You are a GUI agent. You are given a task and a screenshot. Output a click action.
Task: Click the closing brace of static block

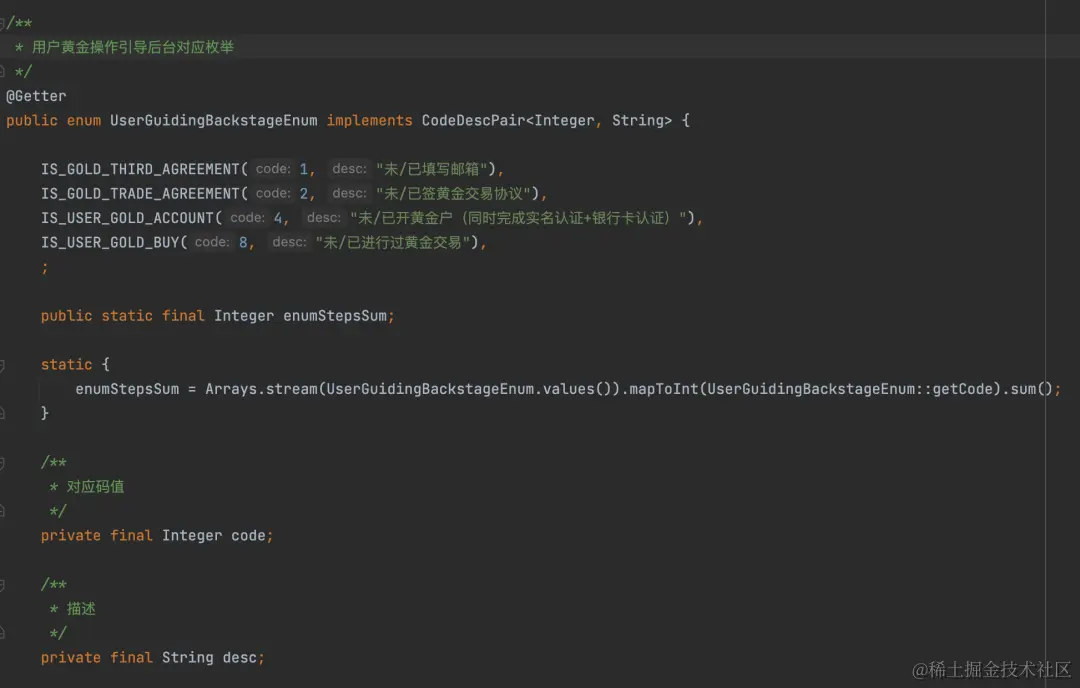click(45, 413)
